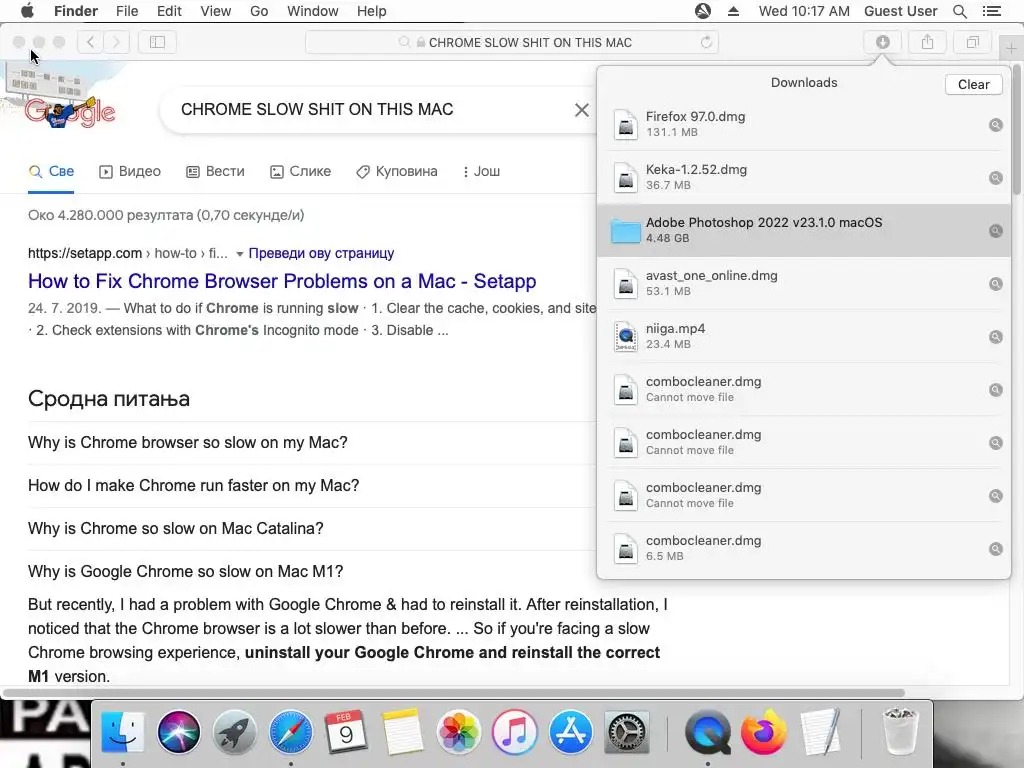Open 'How to Fix Chrome Browser Problems' link
The image size is (1024, 768).
[x=282, y=281]
